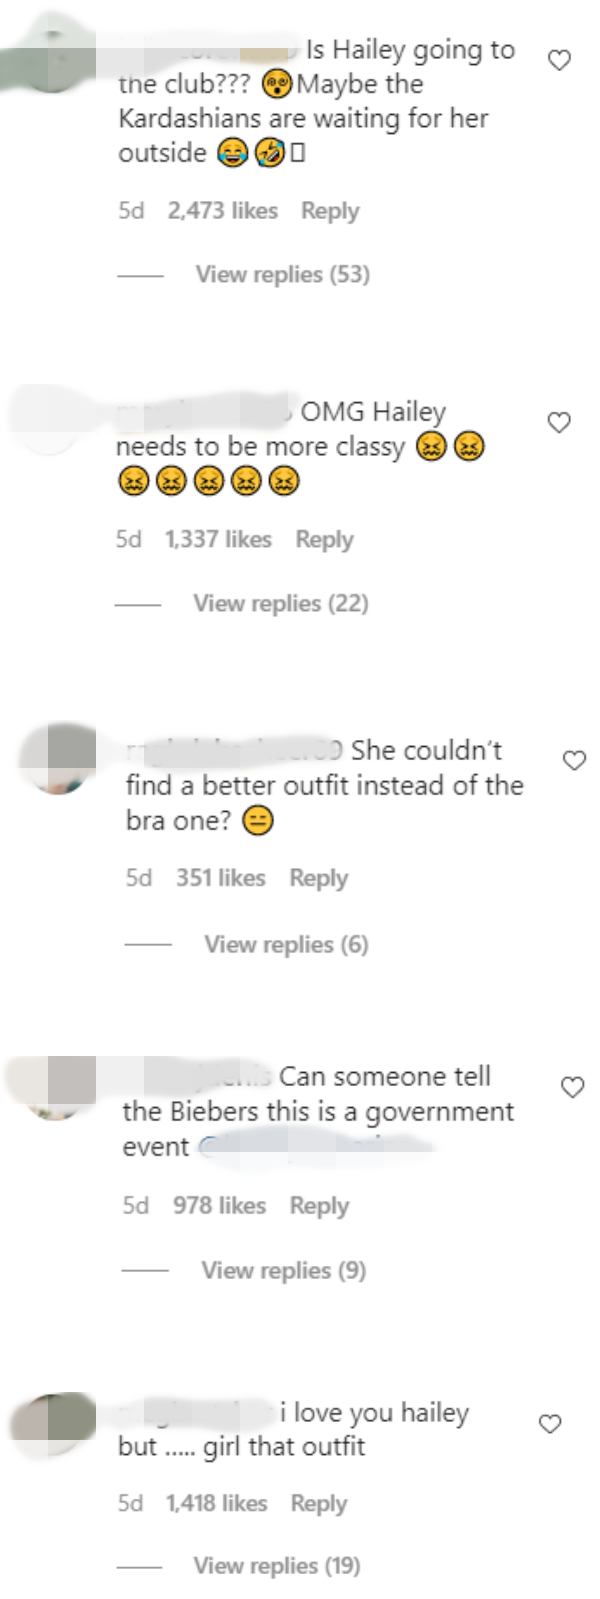600x1599 pixels.
Task: Heart the 'i love you hailey' comment
Action: click(x=550, y=1423)
